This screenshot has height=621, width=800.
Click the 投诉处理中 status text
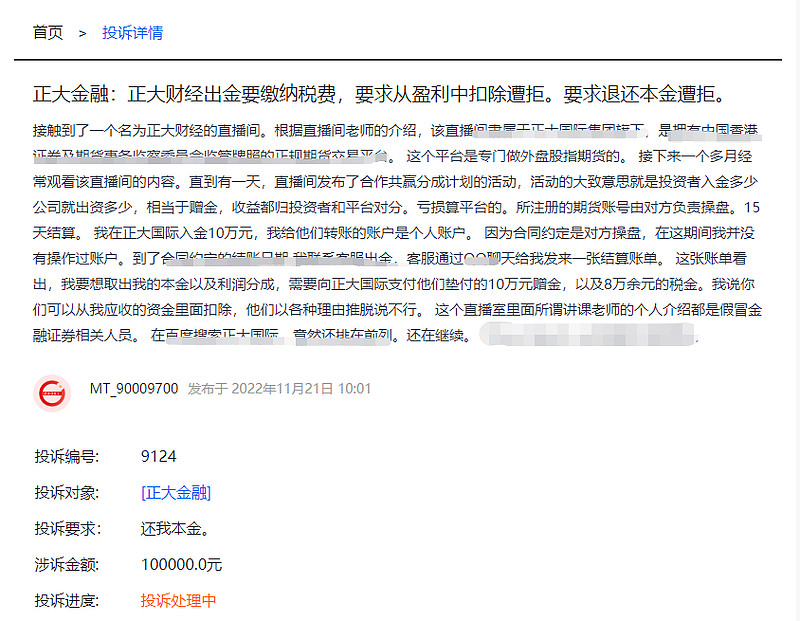pos(179,601)
